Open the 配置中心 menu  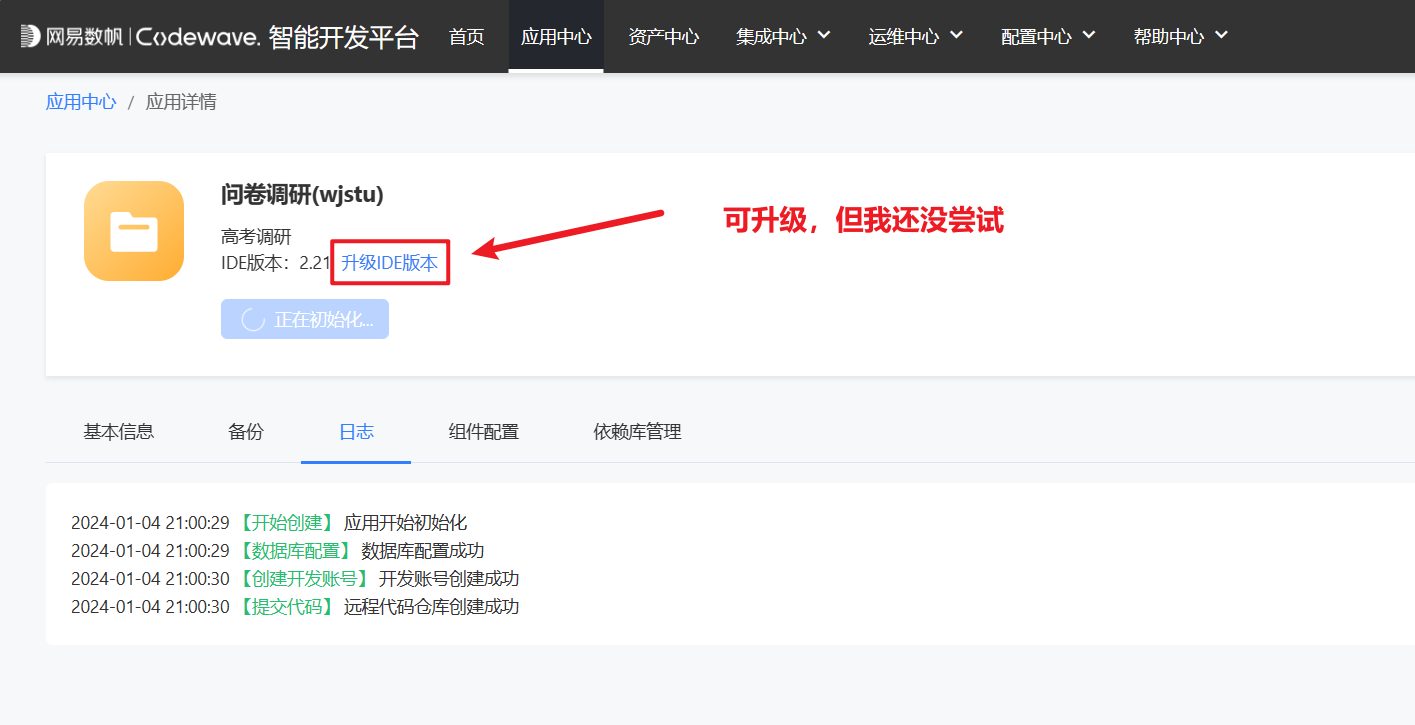(1048, 37)
